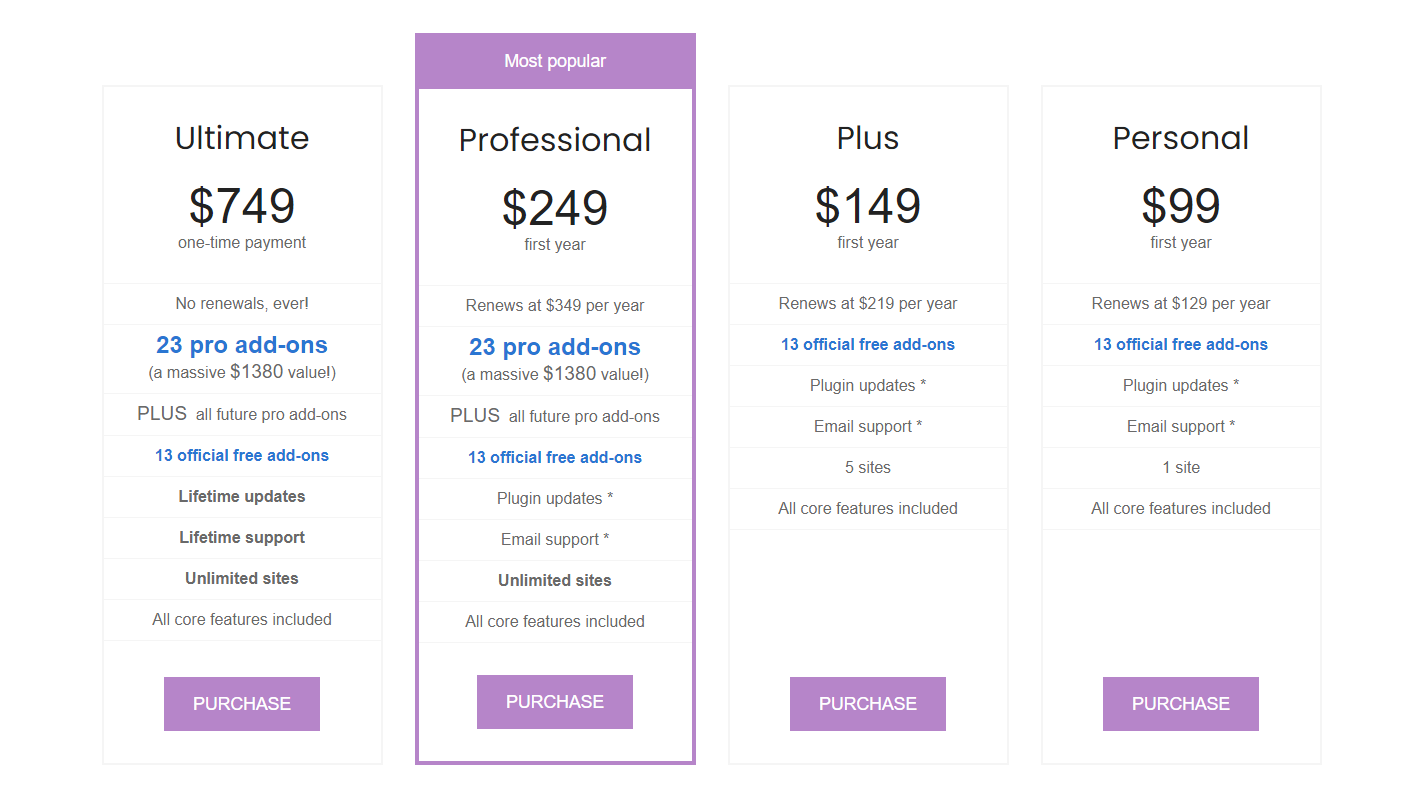View Professional's 13 official free add-ons
Screen dimensions: 1423x789
tap(555, 458)
